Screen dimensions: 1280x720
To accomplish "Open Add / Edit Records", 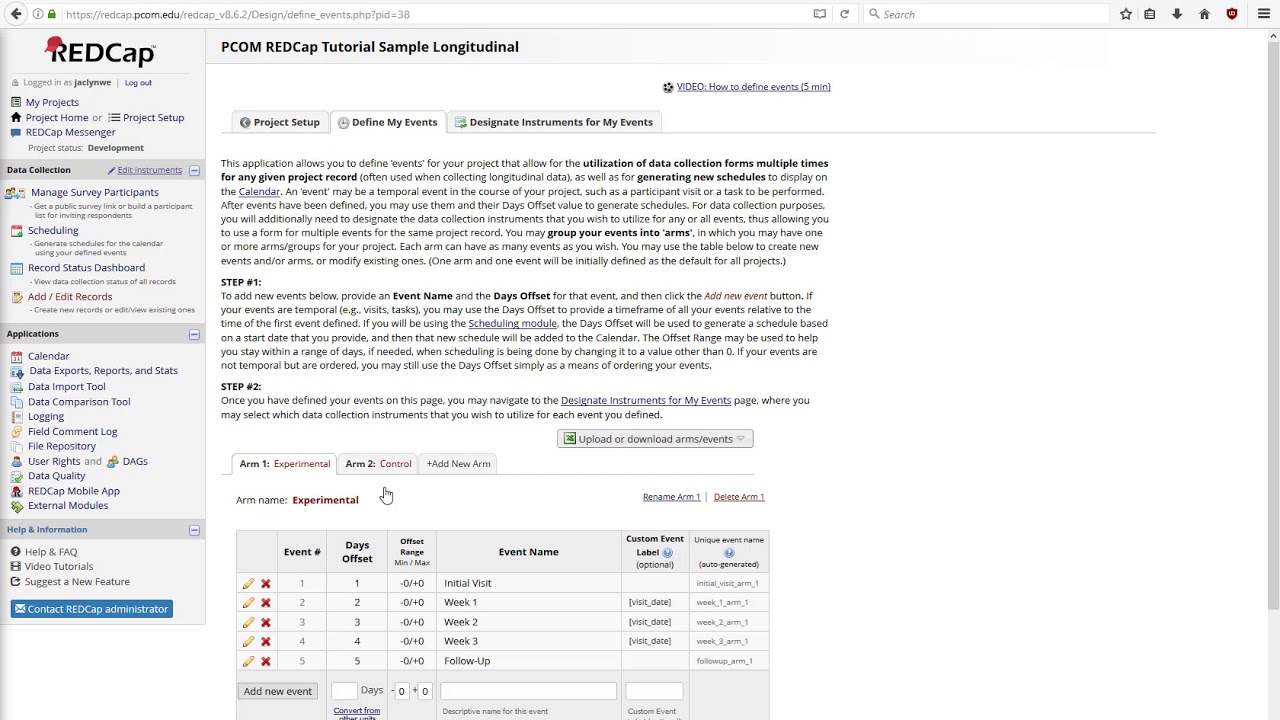I will tap(70, 297).
